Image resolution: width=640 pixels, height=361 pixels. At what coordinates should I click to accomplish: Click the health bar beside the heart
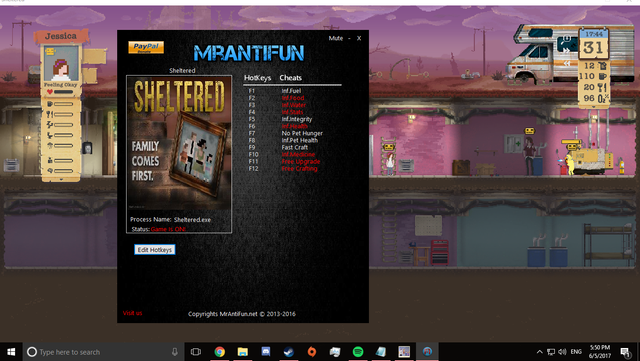63,92
